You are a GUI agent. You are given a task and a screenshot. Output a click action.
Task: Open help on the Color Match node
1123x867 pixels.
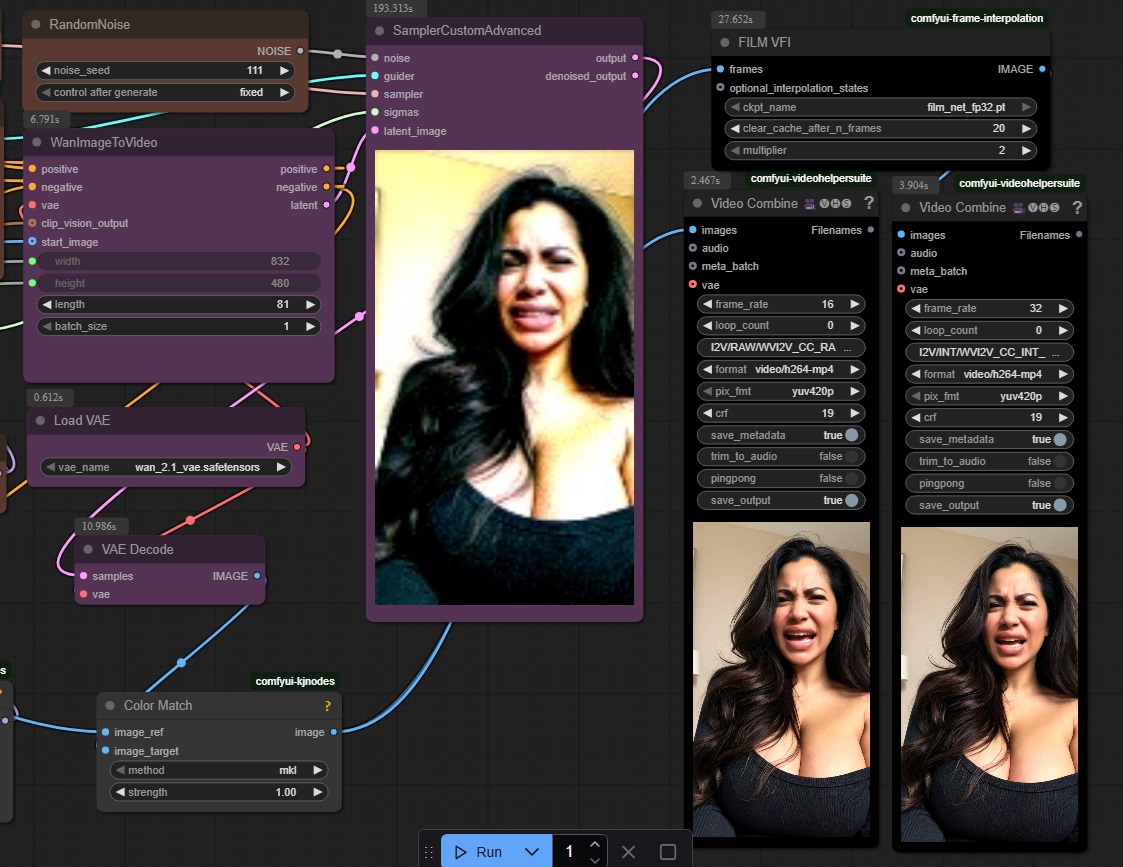(x=327, y=706)
